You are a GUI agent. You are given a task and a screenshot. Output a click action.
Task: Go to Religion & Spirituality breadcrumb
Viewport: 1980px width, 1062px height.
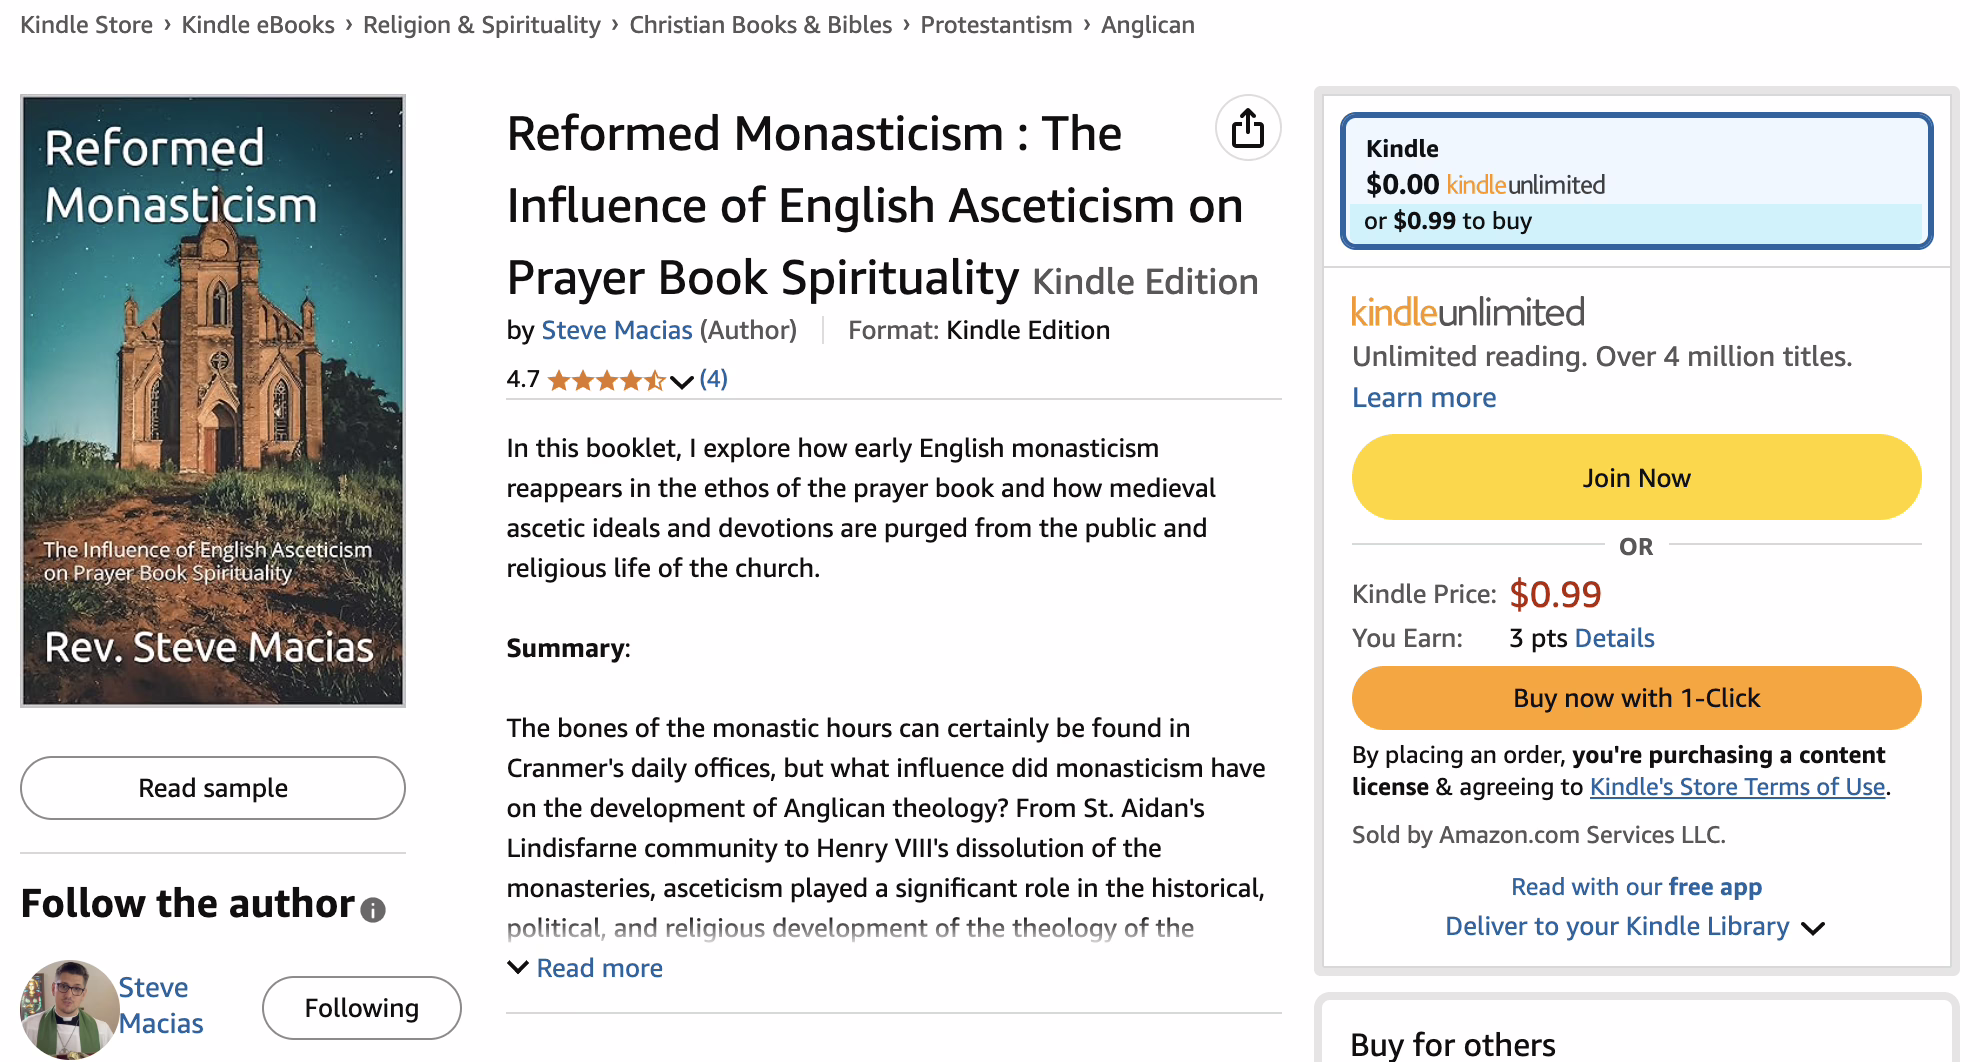[481, 25]
